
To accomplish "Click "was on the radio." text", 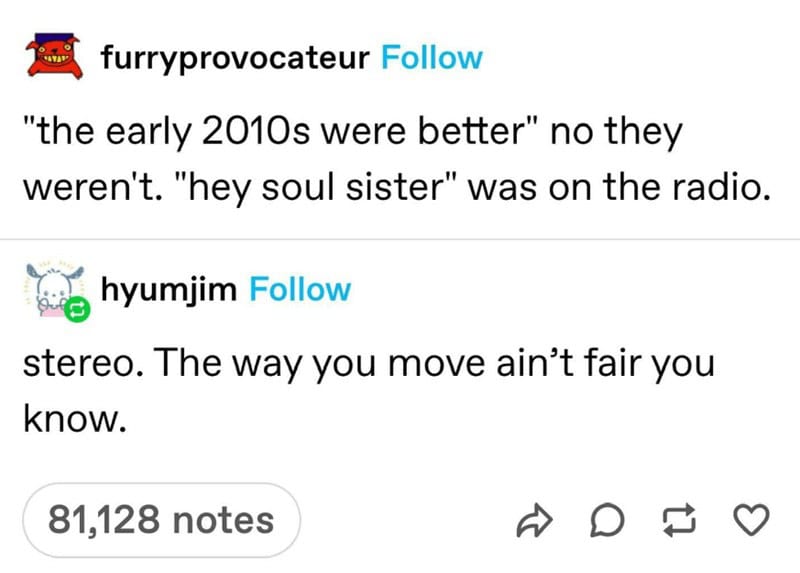I will click(x=619, y=188).
